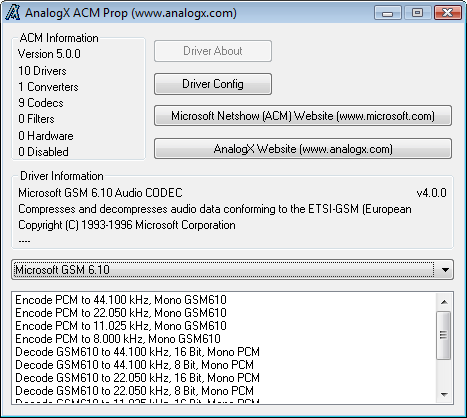This screenshot has width=467, height=418.
Task: Open Microsoft Netshow (ACM) Website link button
Action: tap(303, 116)
